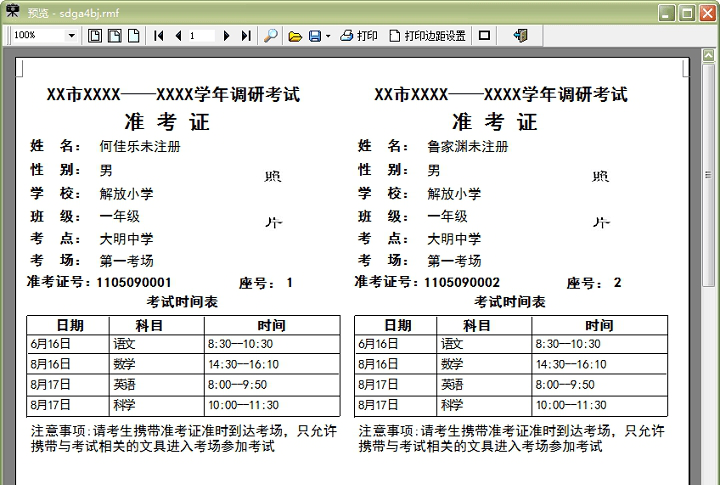Open 打印边距设置 print margin settings

[x=428, y=35]
